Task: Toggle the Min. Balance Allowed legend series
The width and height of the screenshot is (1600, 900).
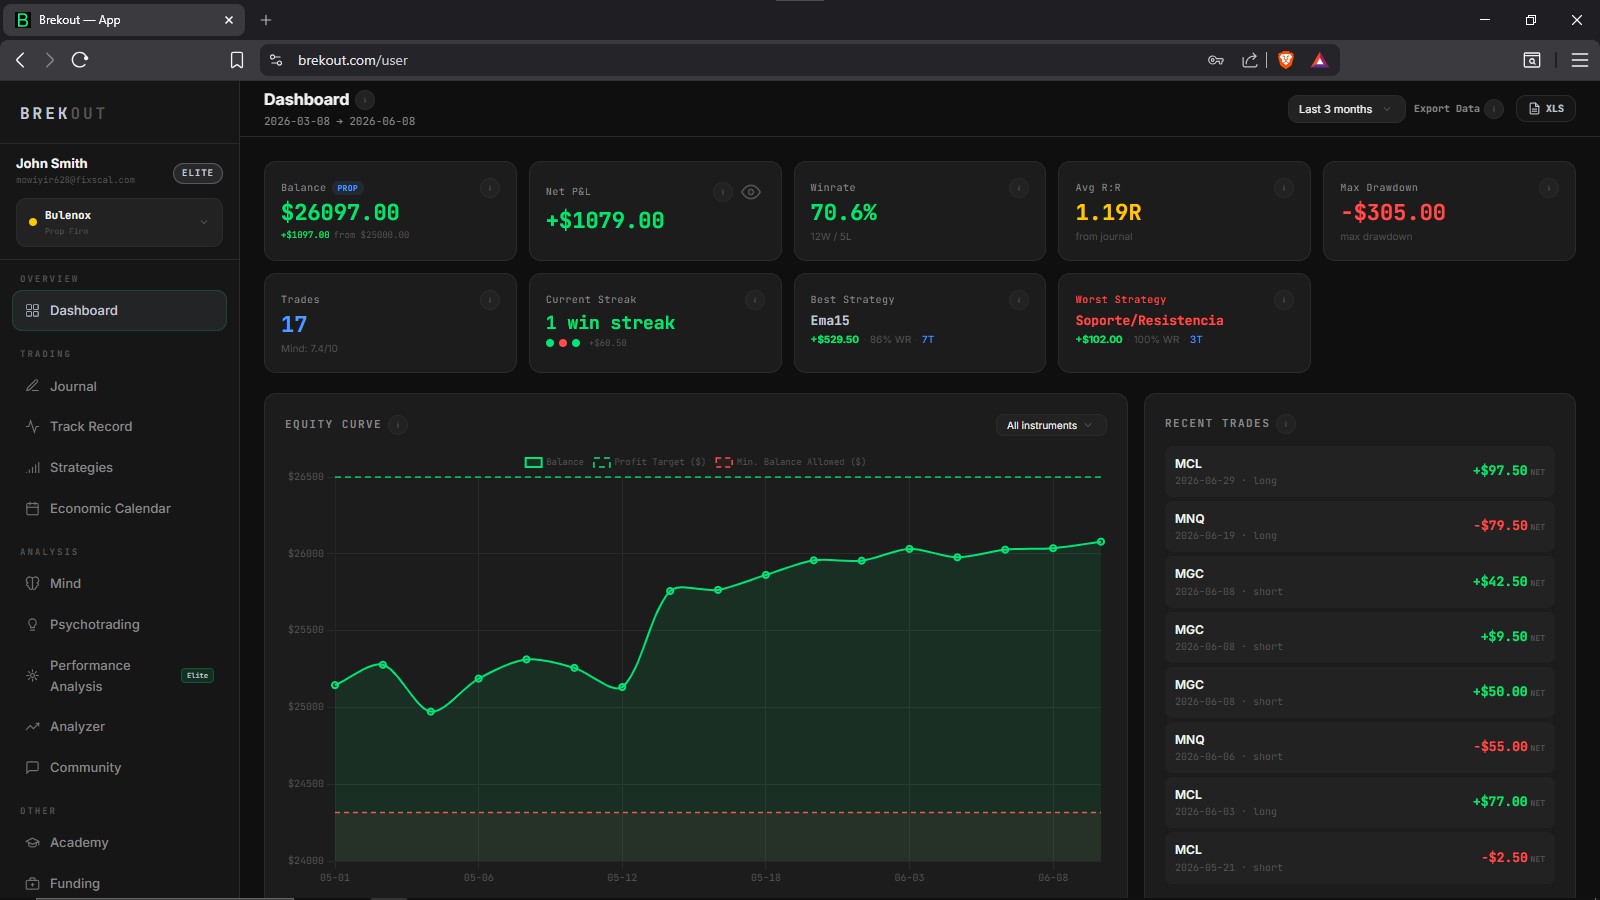Action: point(790,462)
